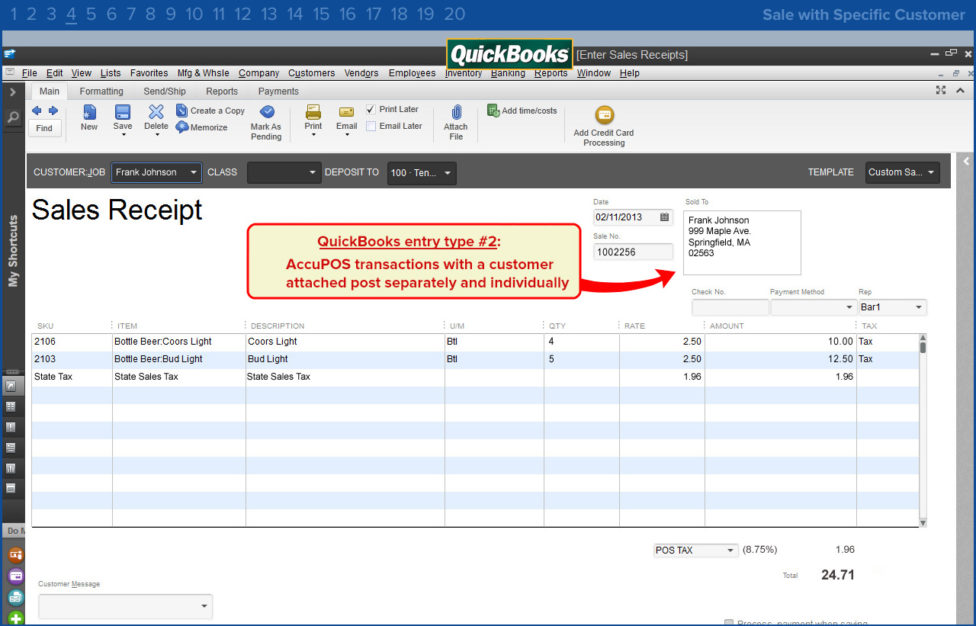Open the POS TAX dropdown
Viewport: 976px width, 626px height.
coord(730,551)
